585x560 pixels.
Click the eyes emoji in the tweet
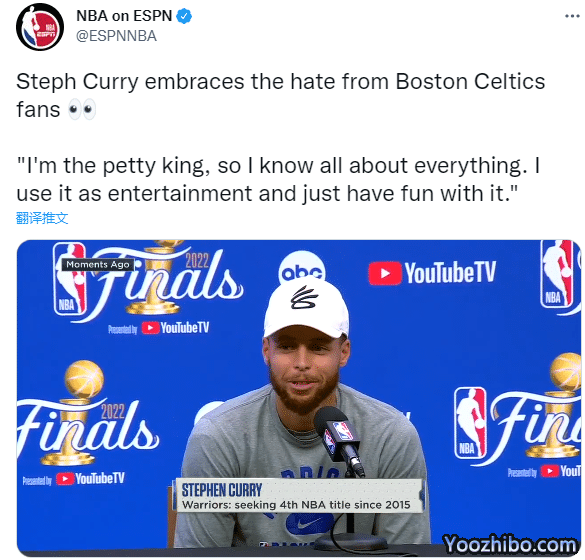click(x=82, y=109)
